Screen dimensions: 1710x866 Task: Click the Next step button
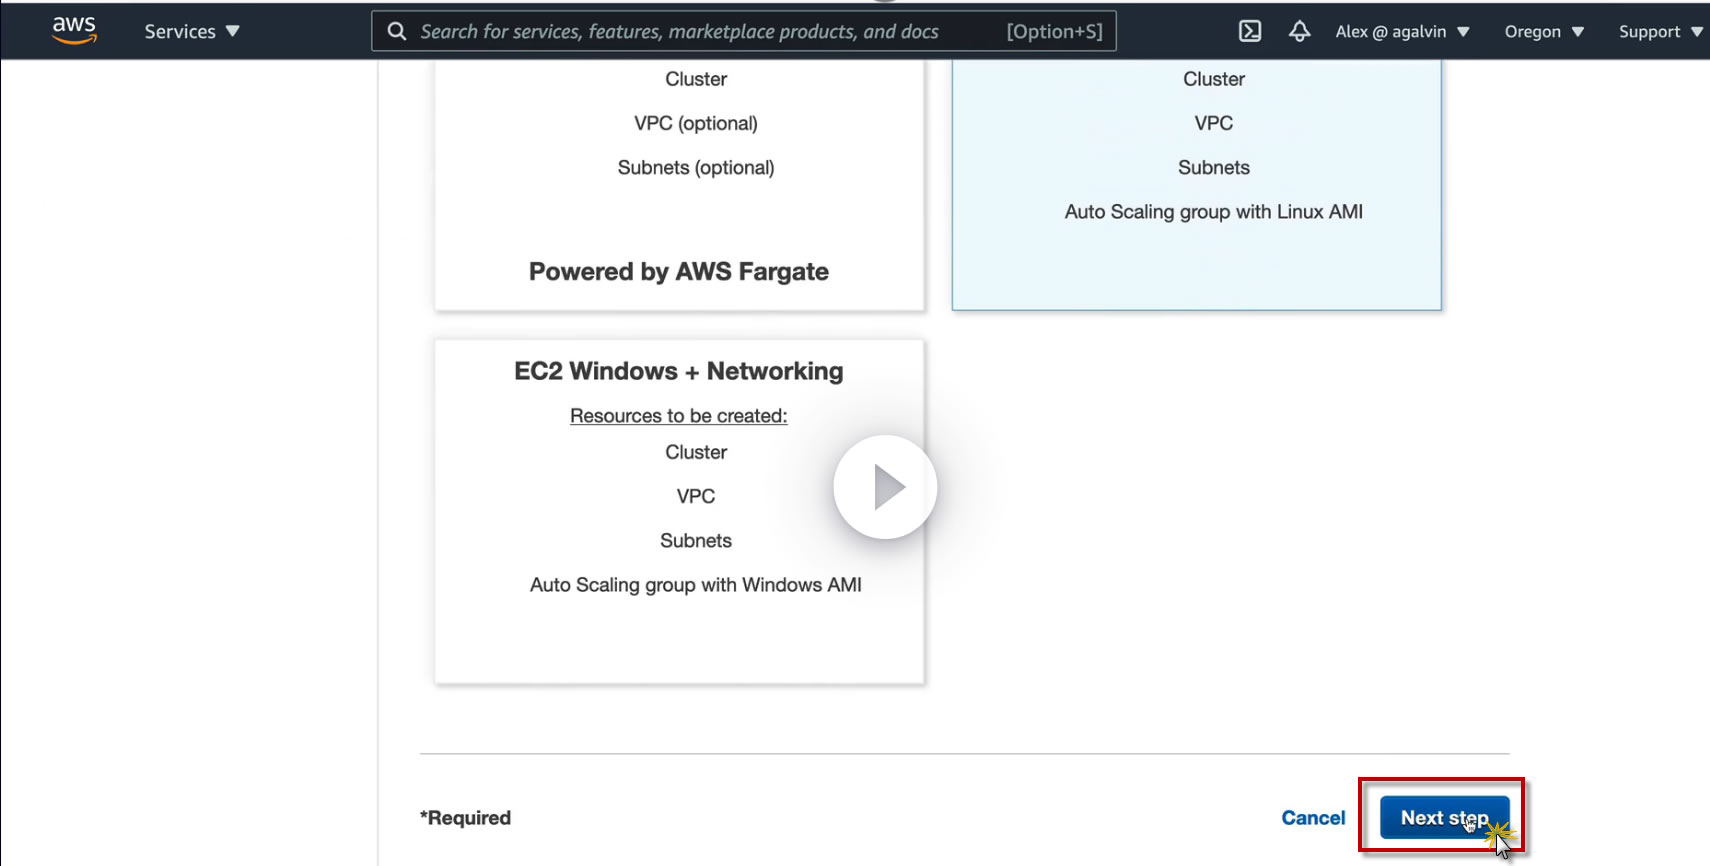click(x=1444, y=818)
